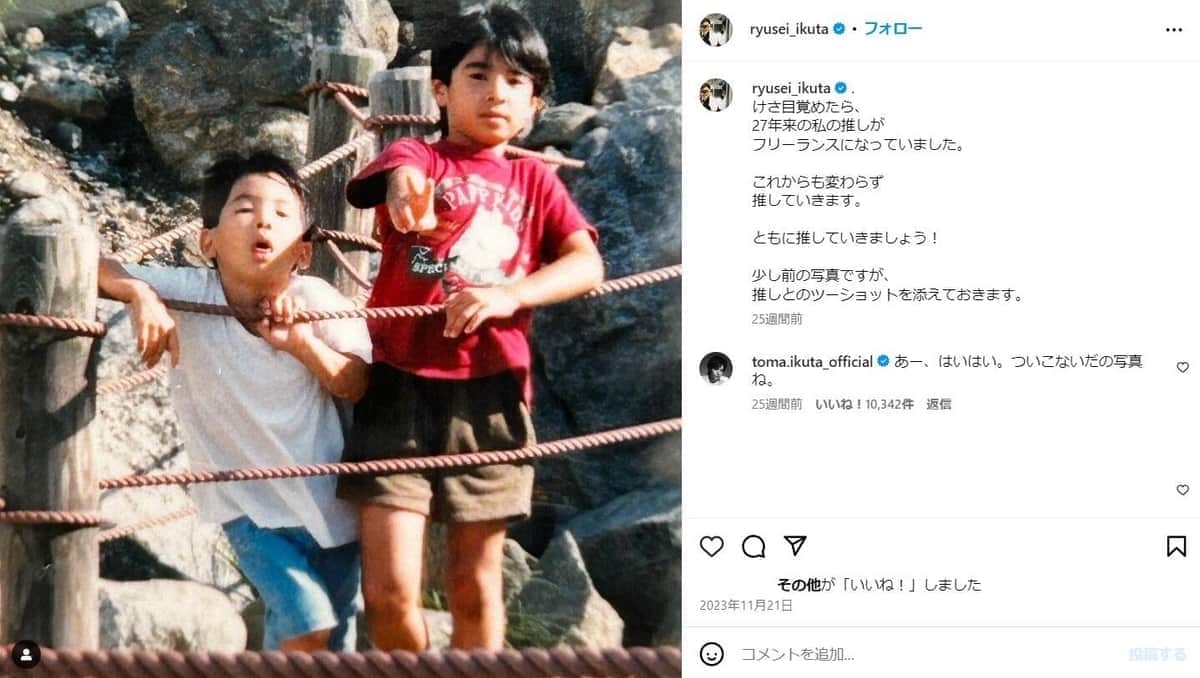The height and width of the screenshot is (678, 1200).
Task: Click the lower small comment heart
Action: [x=1182, y=490]
